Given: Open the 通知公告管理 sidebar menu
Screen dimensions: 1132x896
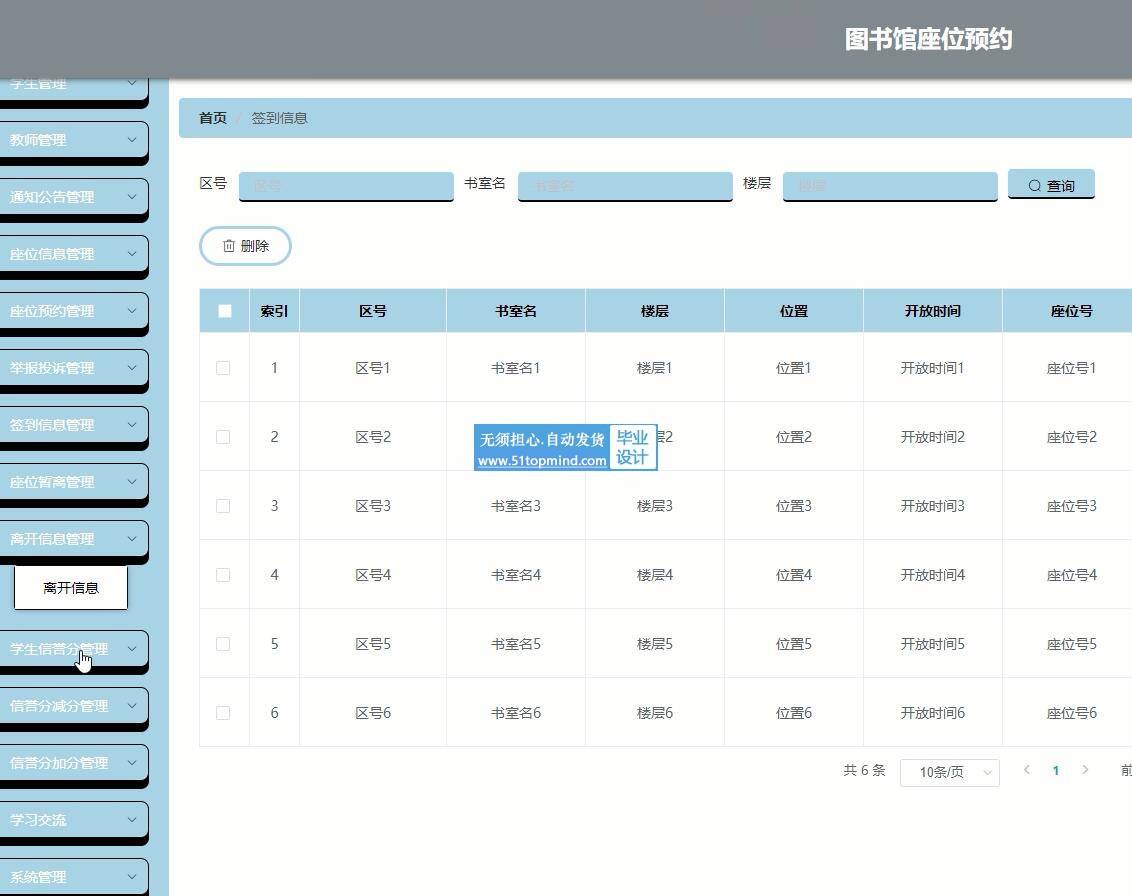Looking at the screenshot, I should (x=74, y=196).
